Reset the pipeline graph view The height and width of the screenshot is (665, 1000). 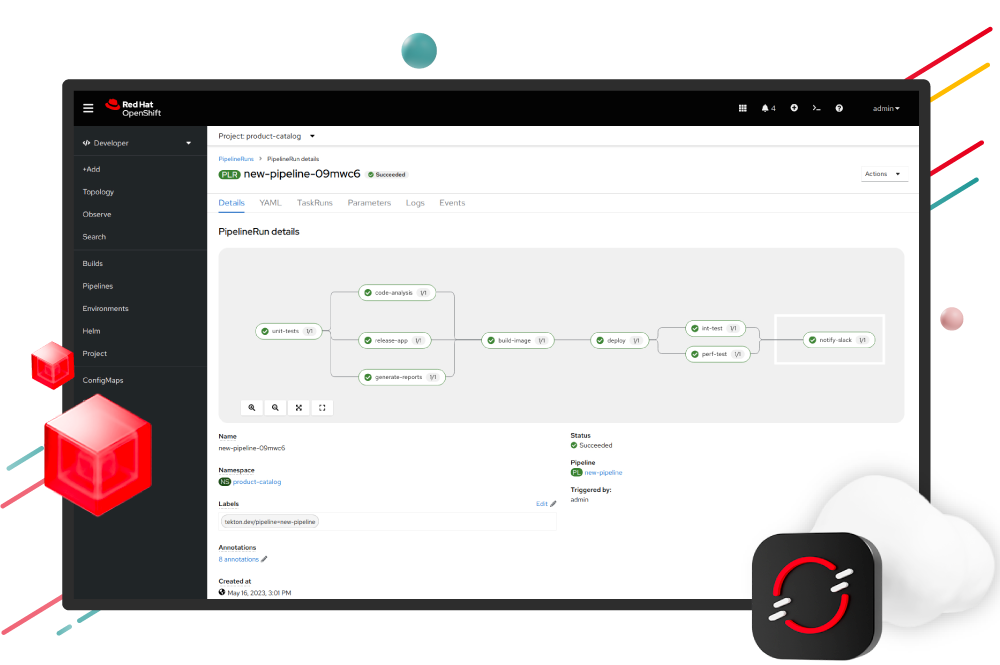(x=322, y=407)
